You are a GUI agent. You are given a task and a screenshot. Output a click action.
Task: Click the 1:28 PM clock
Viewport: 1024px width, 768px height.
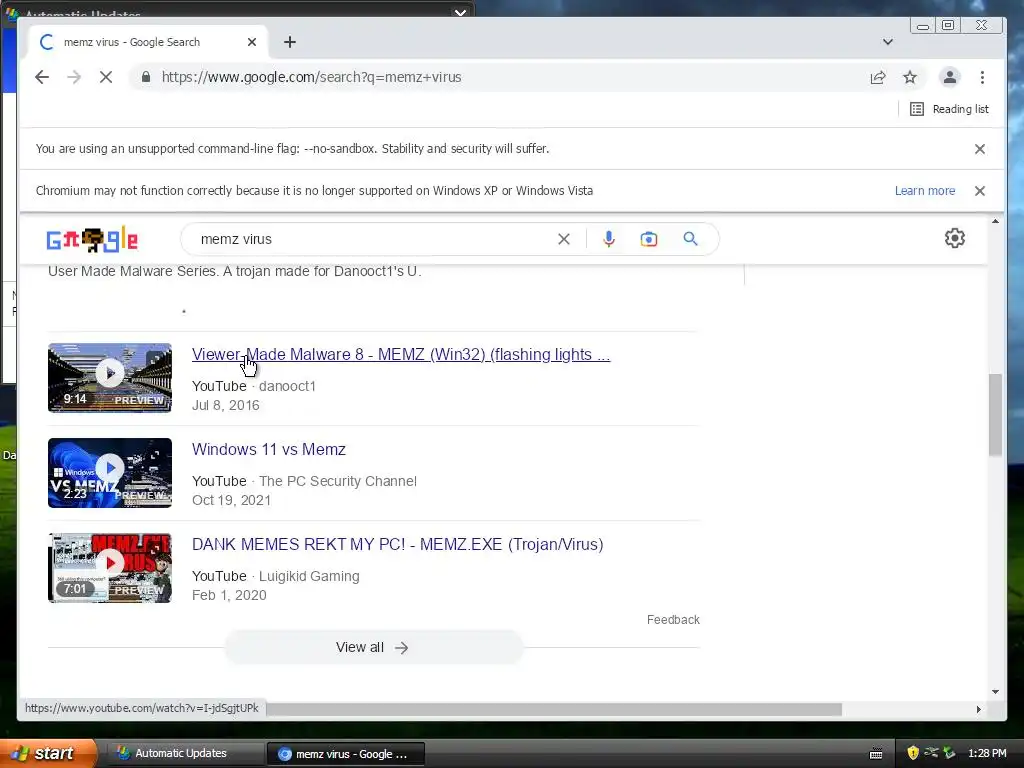coord(987,754)
